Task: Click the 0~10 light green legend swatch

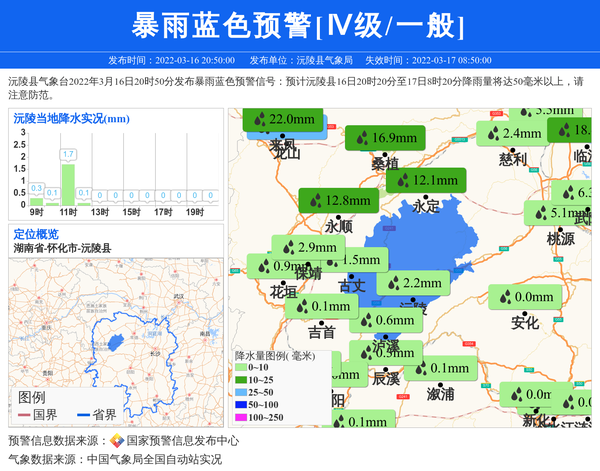Action: [x=240, y=368]
